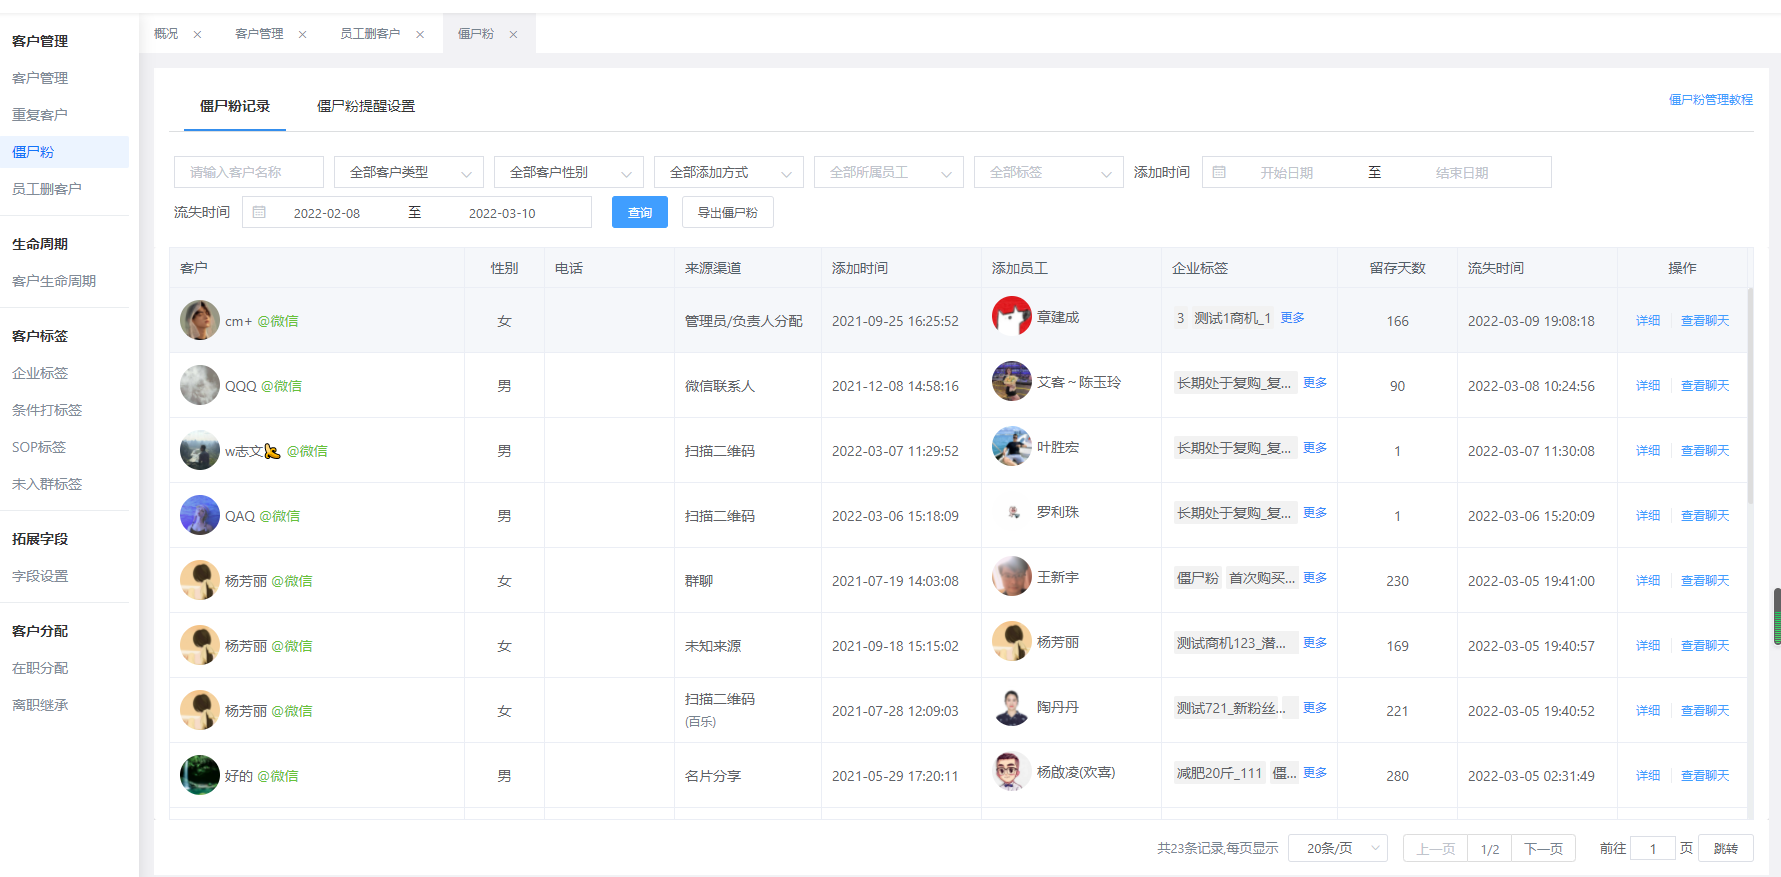
Task: Open the 僵尸粉管理教程 link
Action: 1710,100
